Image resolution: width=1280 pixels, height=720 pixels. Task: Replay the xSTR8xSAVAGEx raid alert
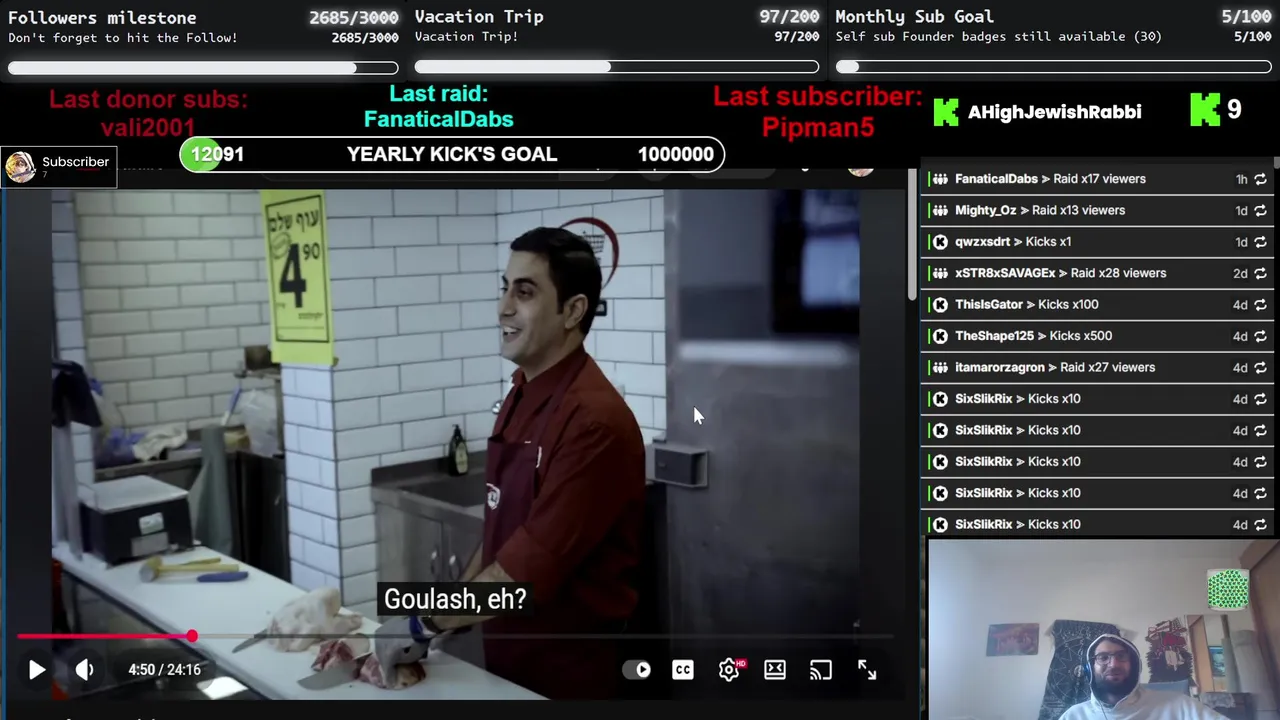tap(1260, 273)
